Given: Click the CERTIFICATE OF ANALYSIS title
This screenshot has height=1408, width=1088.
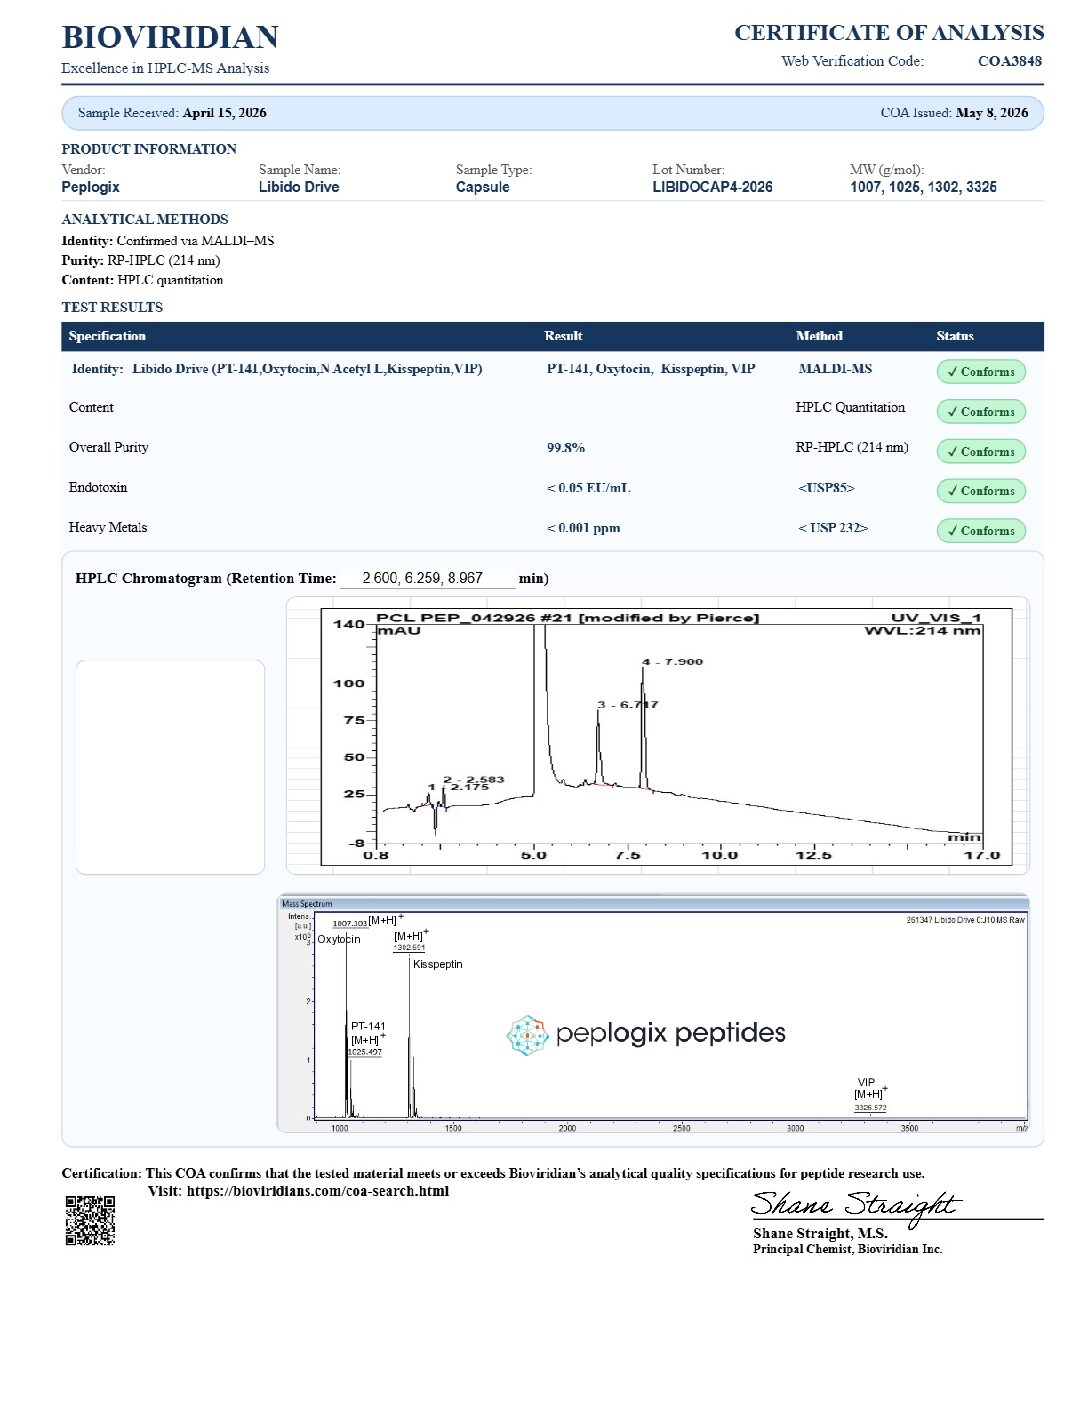Looking at the screenshot, I should pyautogui.click(x=889, y=33).
